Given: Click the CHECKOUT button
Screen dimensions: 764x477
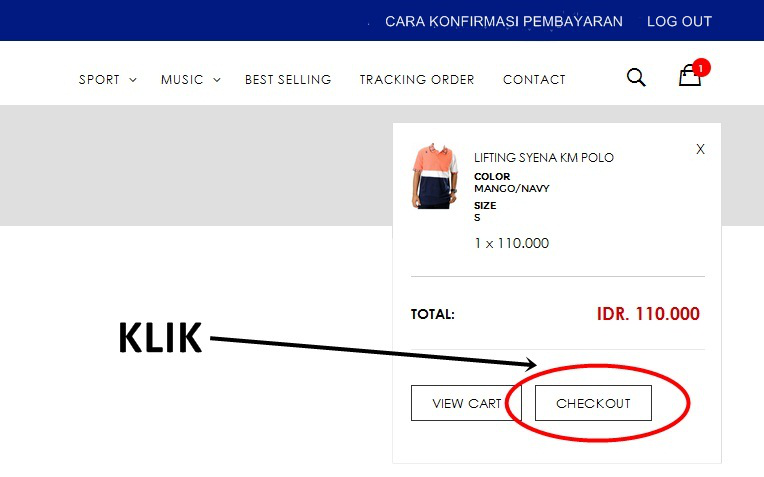Looking at the screenshot, I should click(x=593, y=403).
